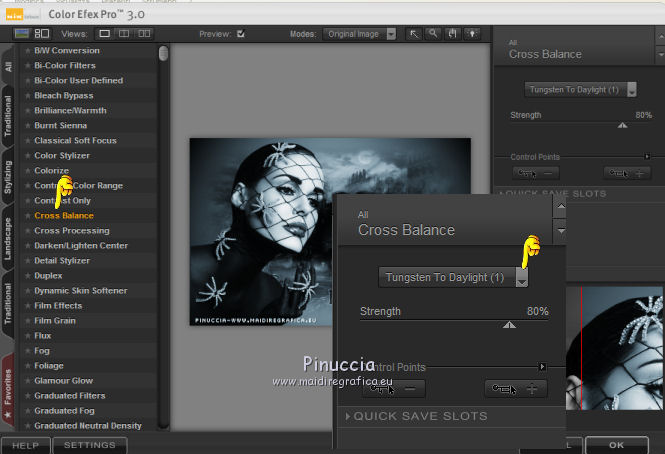Screen dimensions: 665x454
Task: Select the Colorize filter
Action: (x=51, y=171)
